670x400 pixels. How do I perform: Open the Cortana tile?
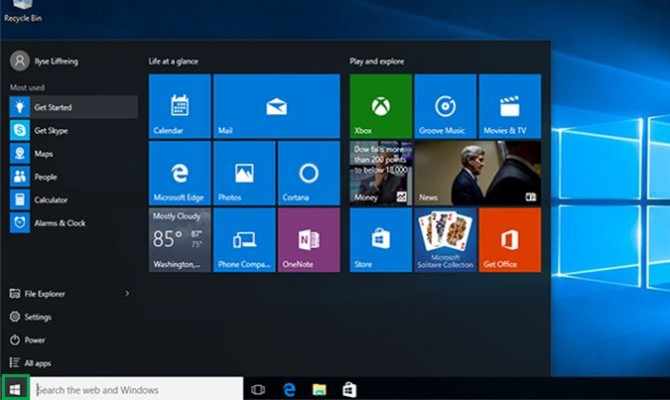click(x=309, y=173)
